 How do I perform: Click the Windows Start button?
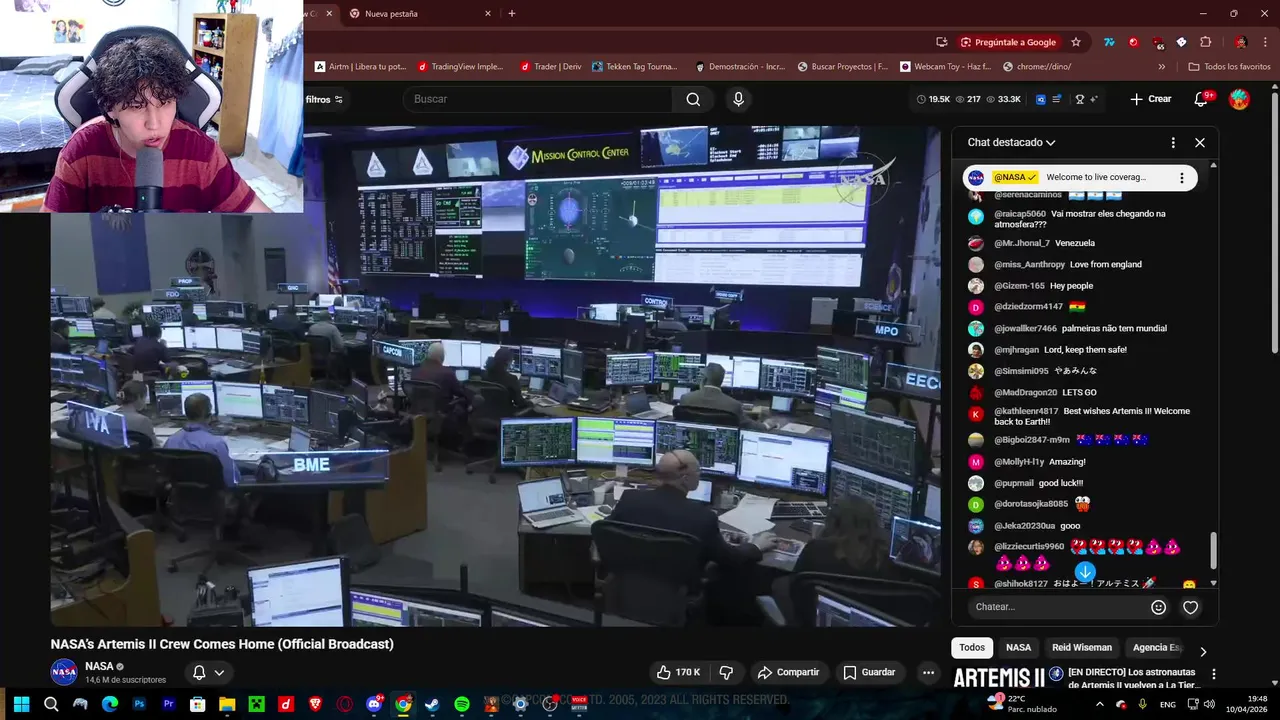click(21, 704)
